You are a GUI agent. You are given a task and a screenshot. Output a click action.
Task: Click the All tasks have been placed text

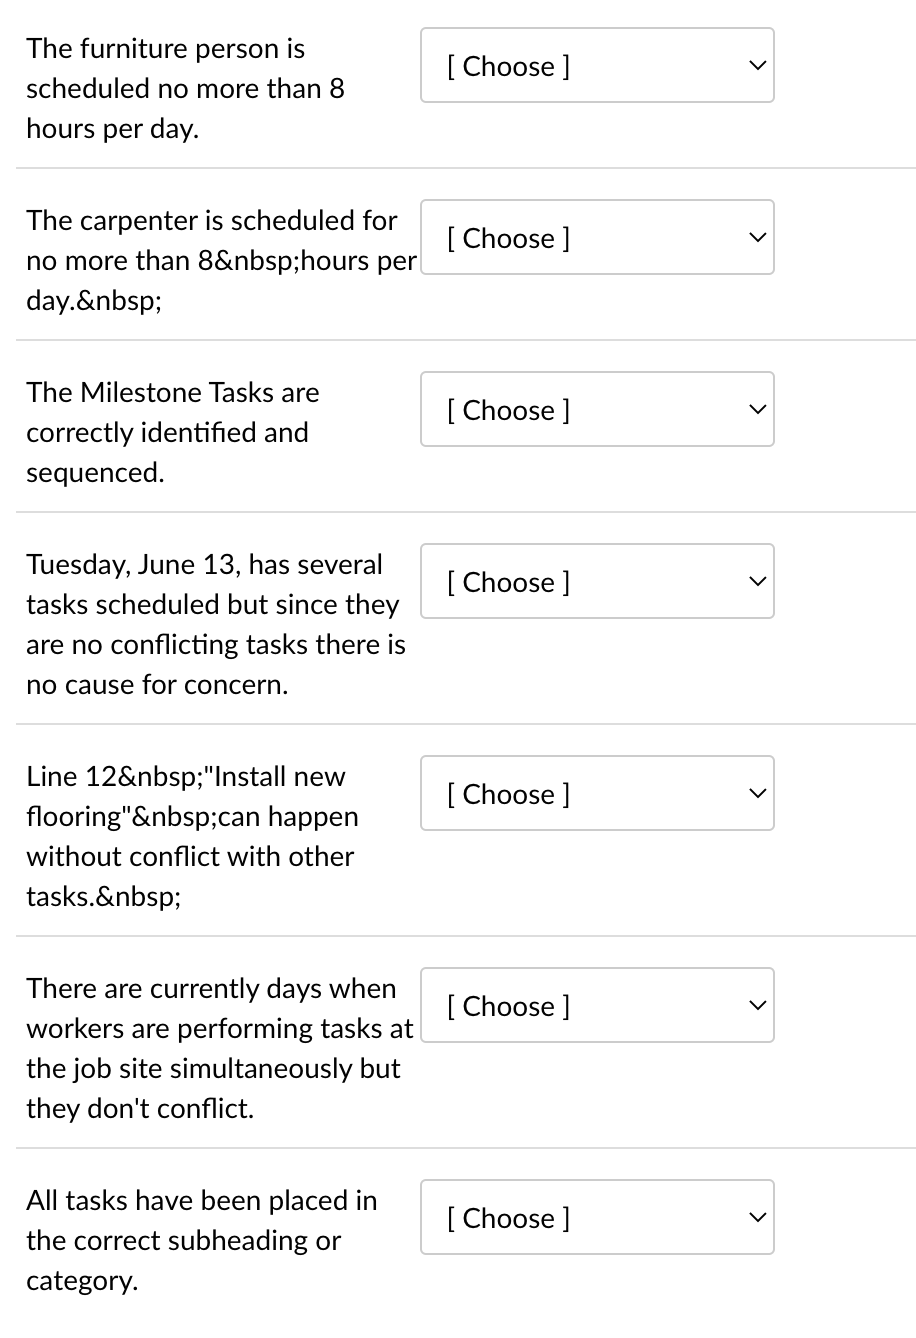point(202,1240)
